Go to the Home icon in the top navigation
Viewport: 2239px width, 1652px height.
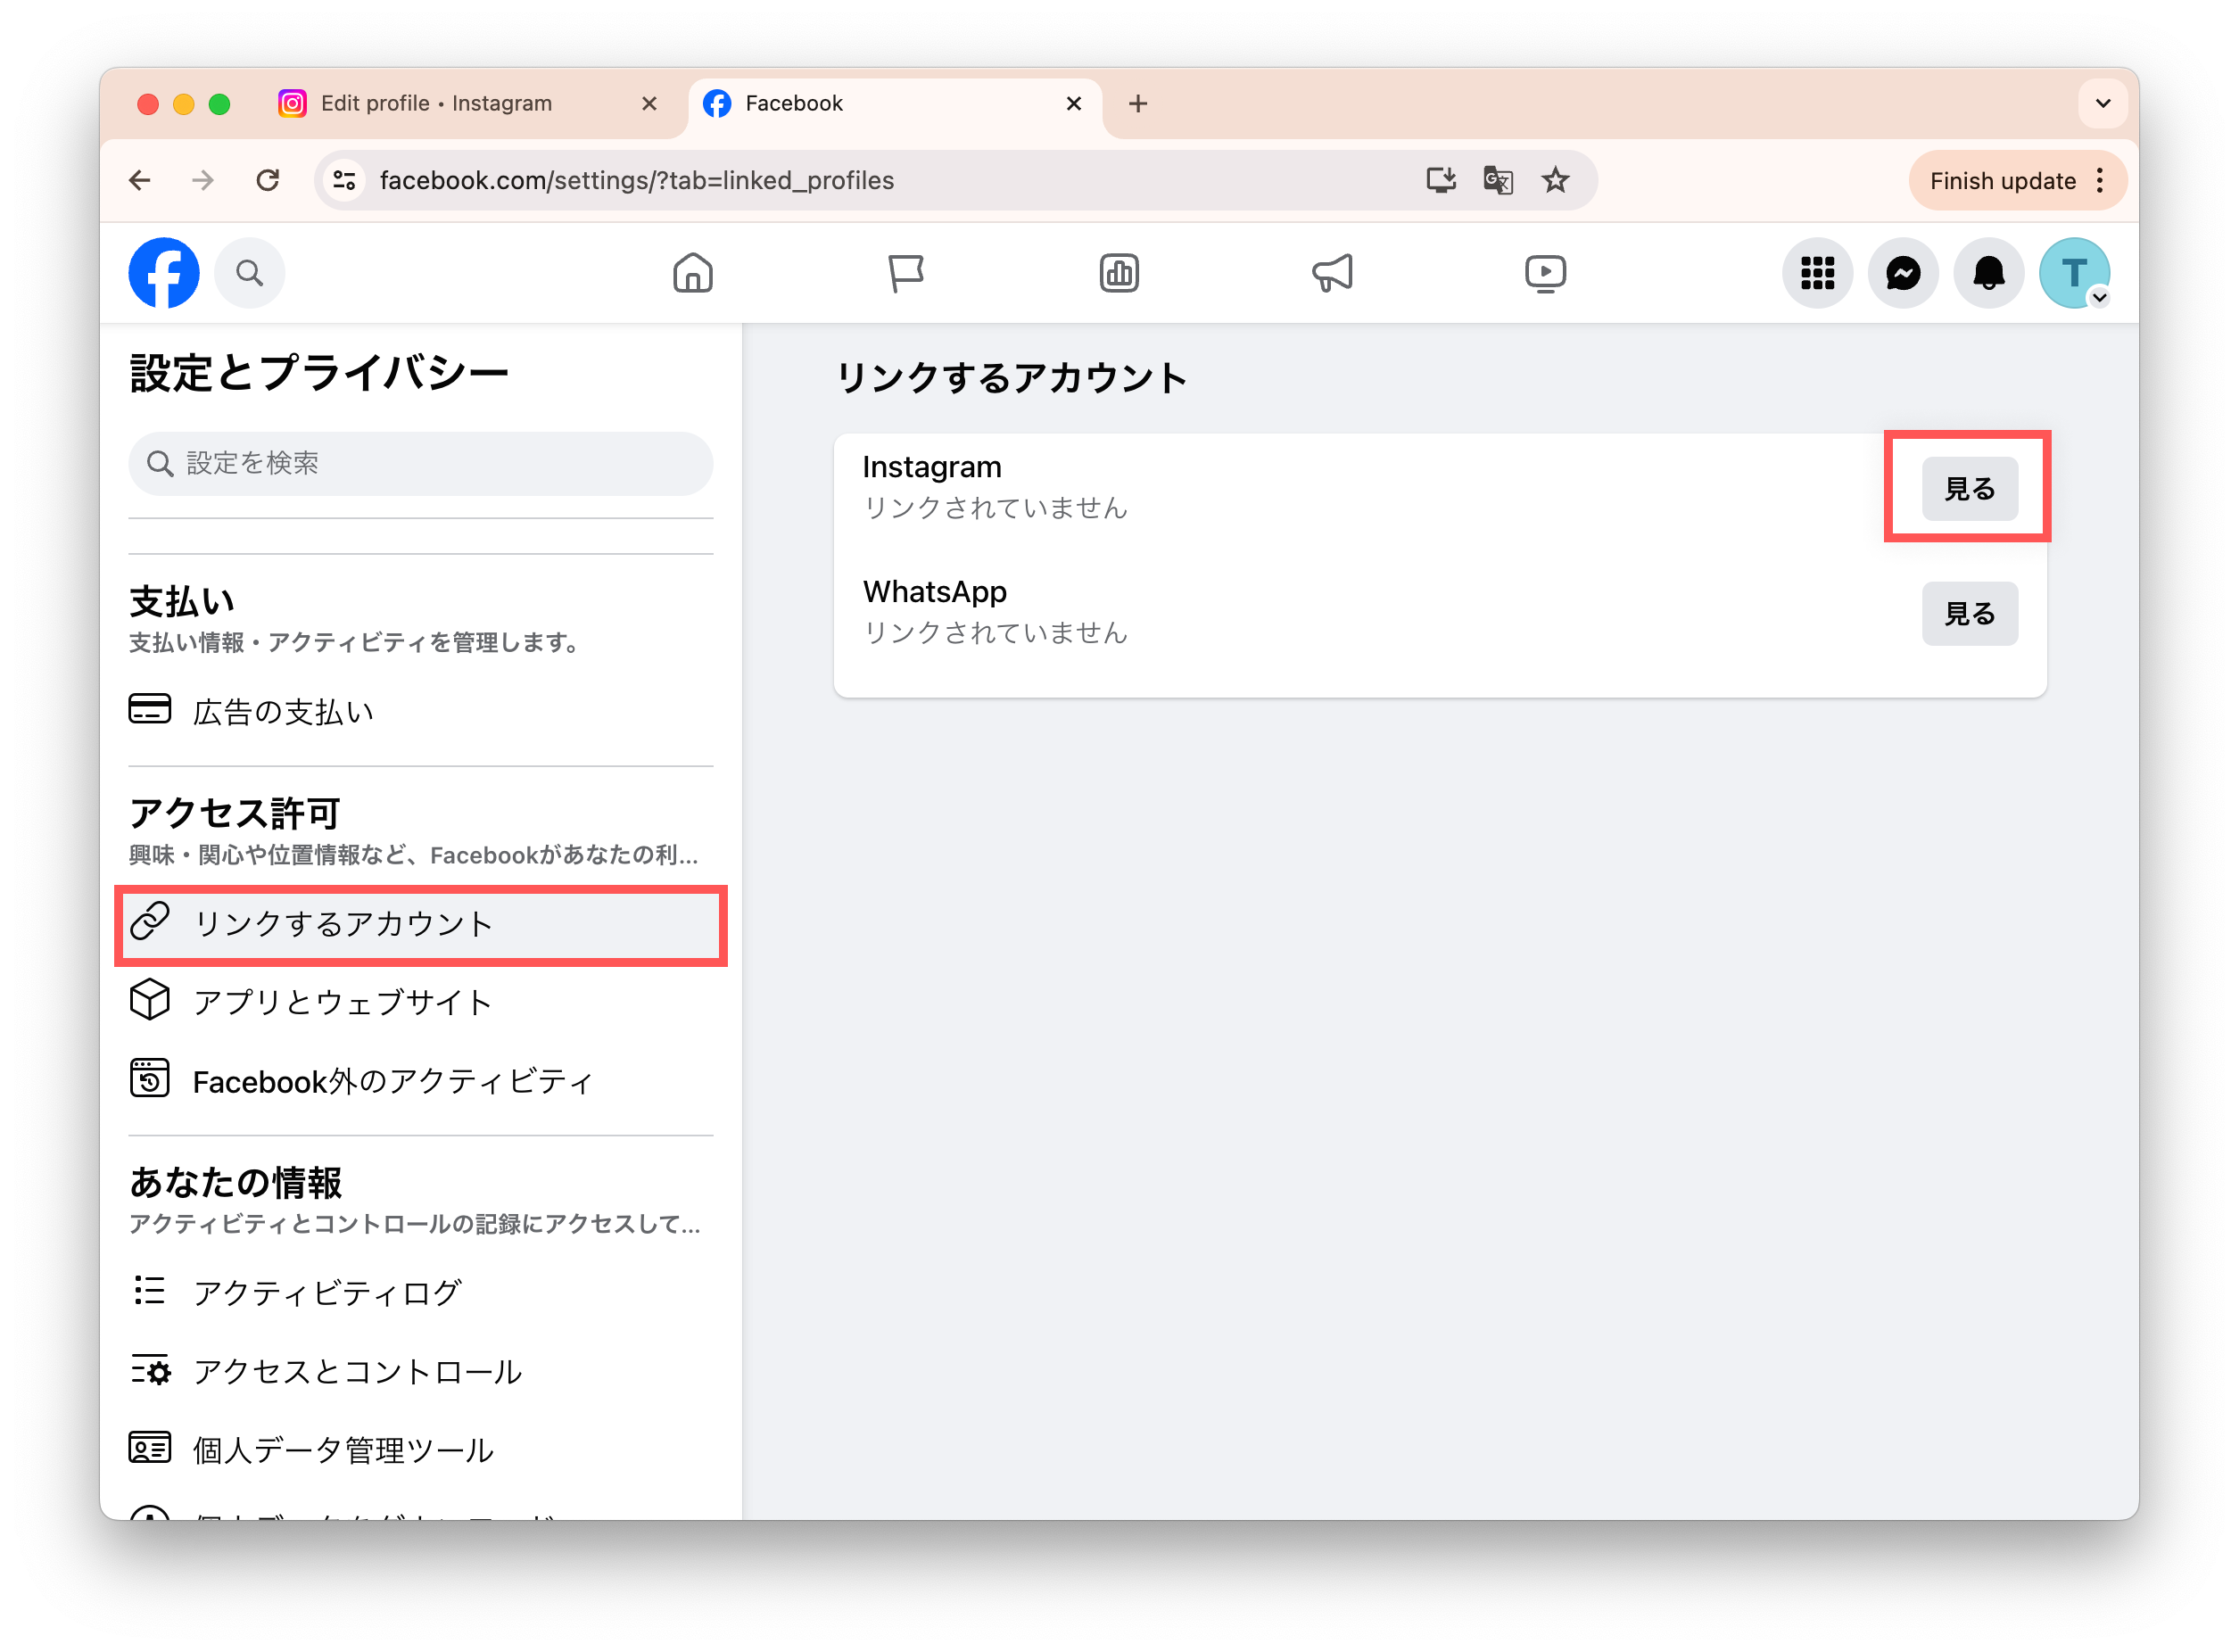click(692, 272)
